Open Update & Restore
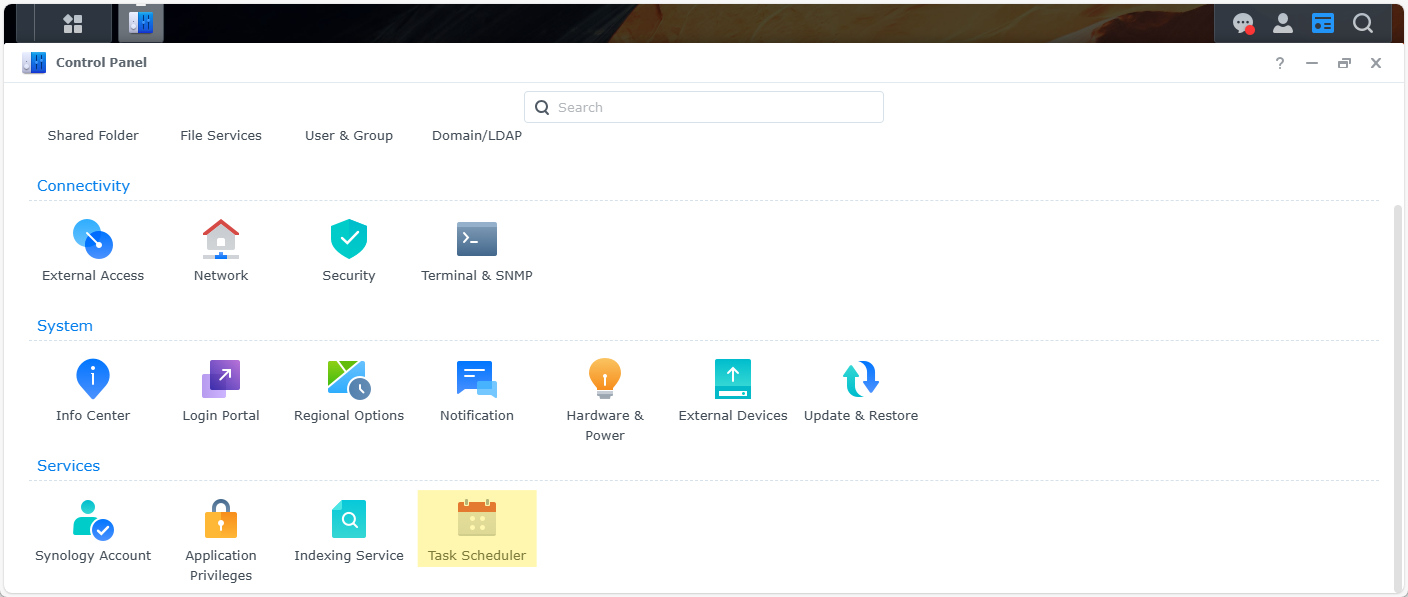1408x597 pixels. [x=861, y=380]
